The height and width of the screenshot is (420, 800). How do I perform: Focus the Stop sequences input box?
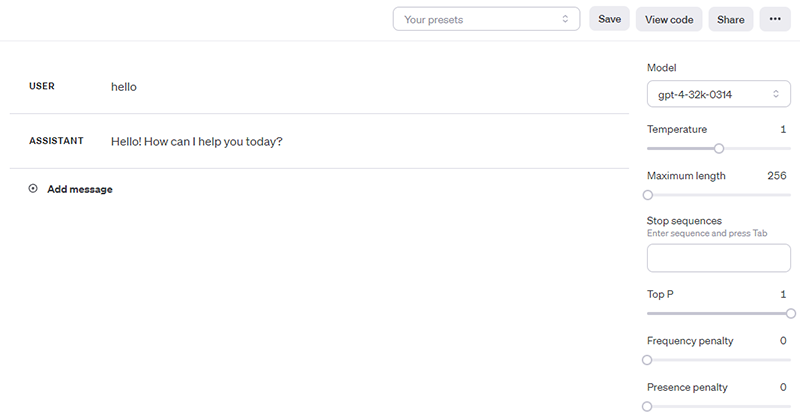(x=718, y=257)
